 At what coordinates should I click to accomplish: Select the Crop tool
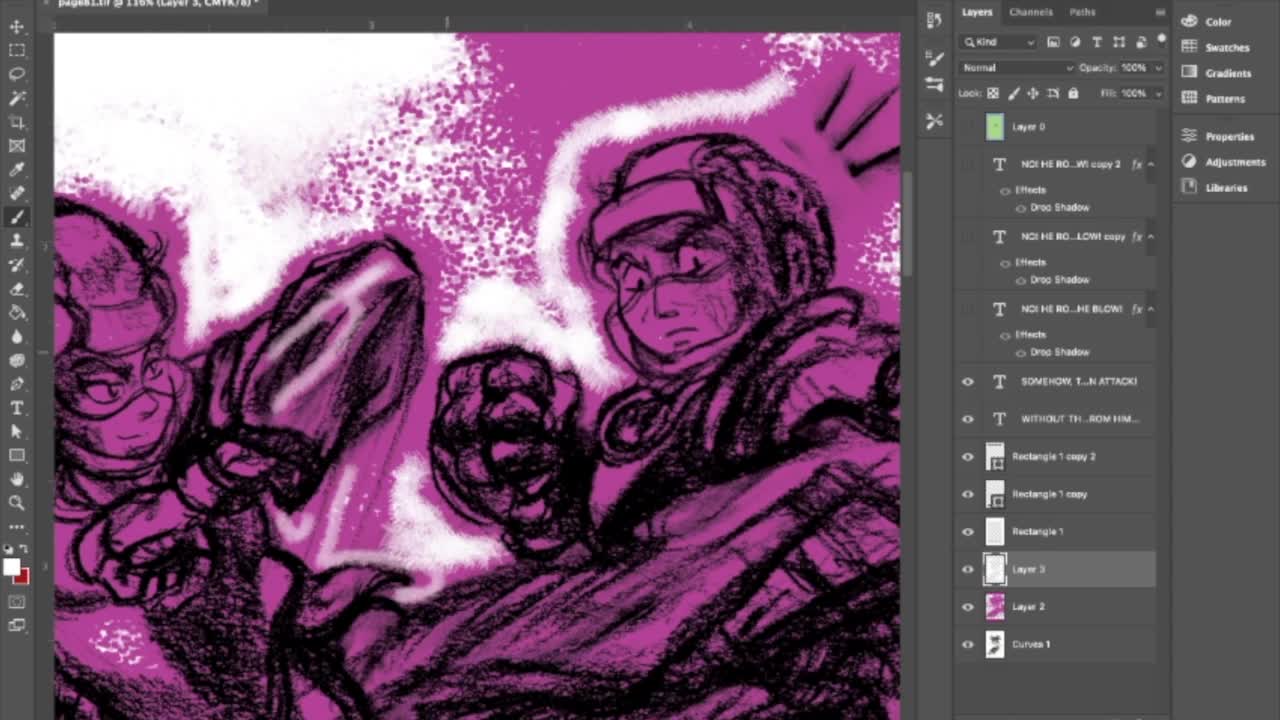pos(17,122)
